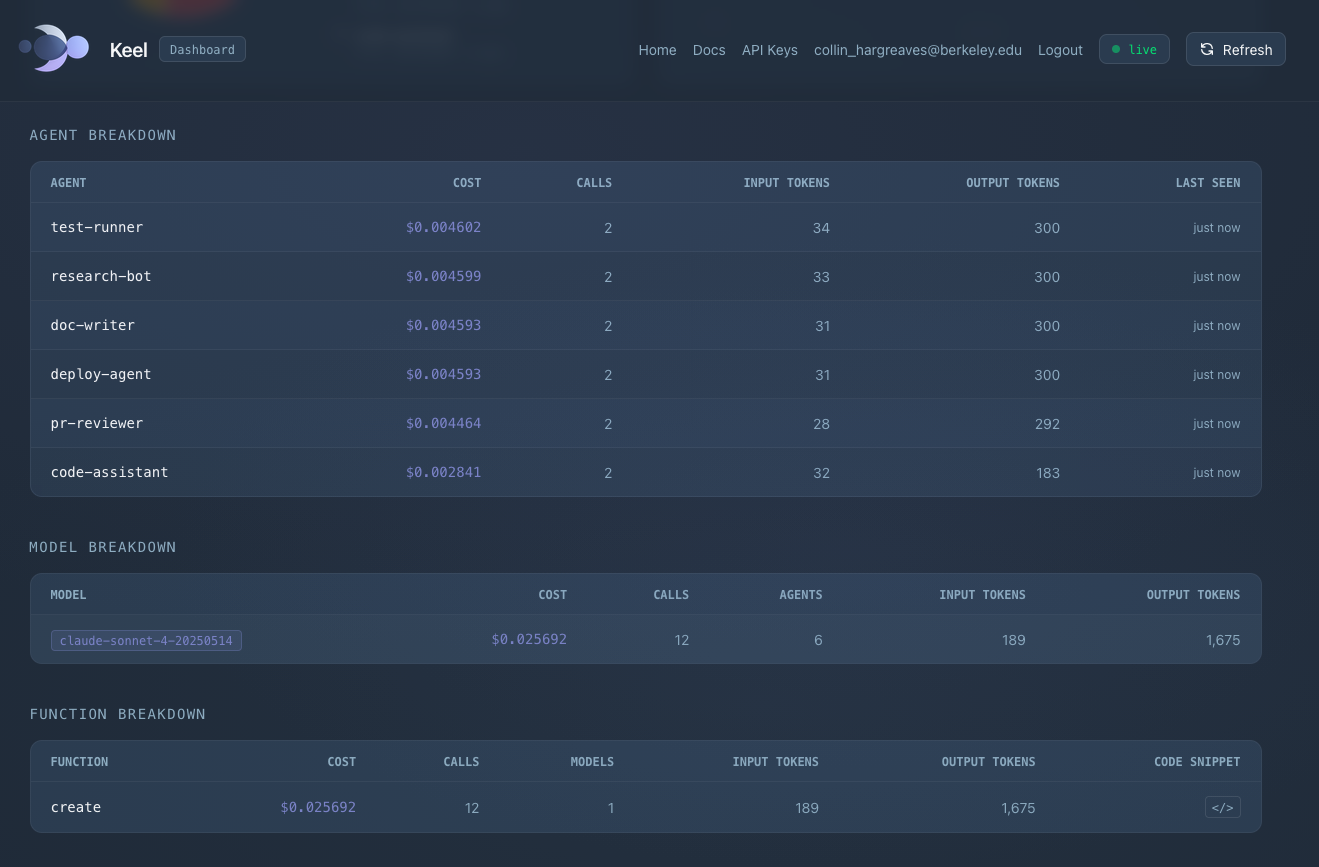Open the API Keys page

pyautogui.click(x=770, y=50)
